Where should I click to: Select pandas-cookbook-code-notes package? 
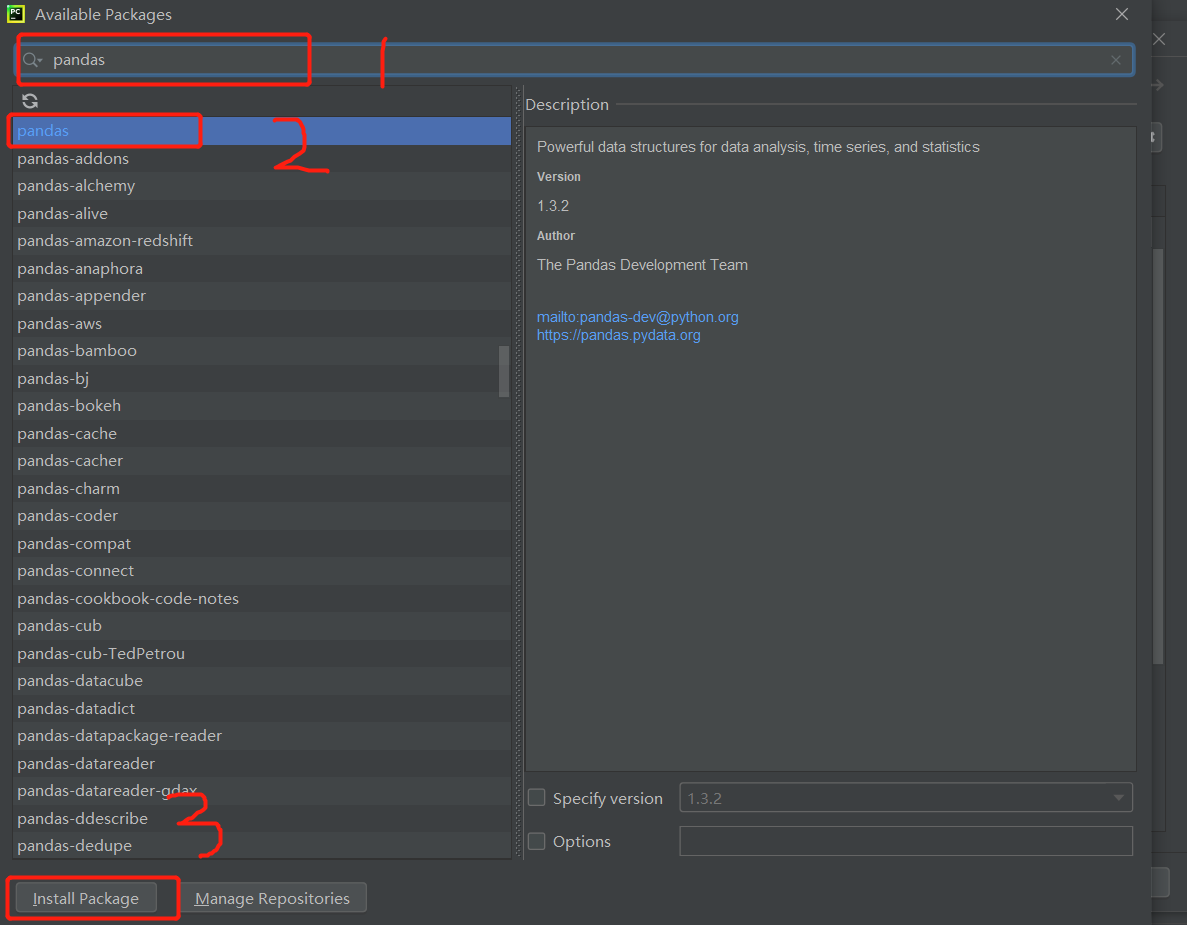(x=128, y=598)
